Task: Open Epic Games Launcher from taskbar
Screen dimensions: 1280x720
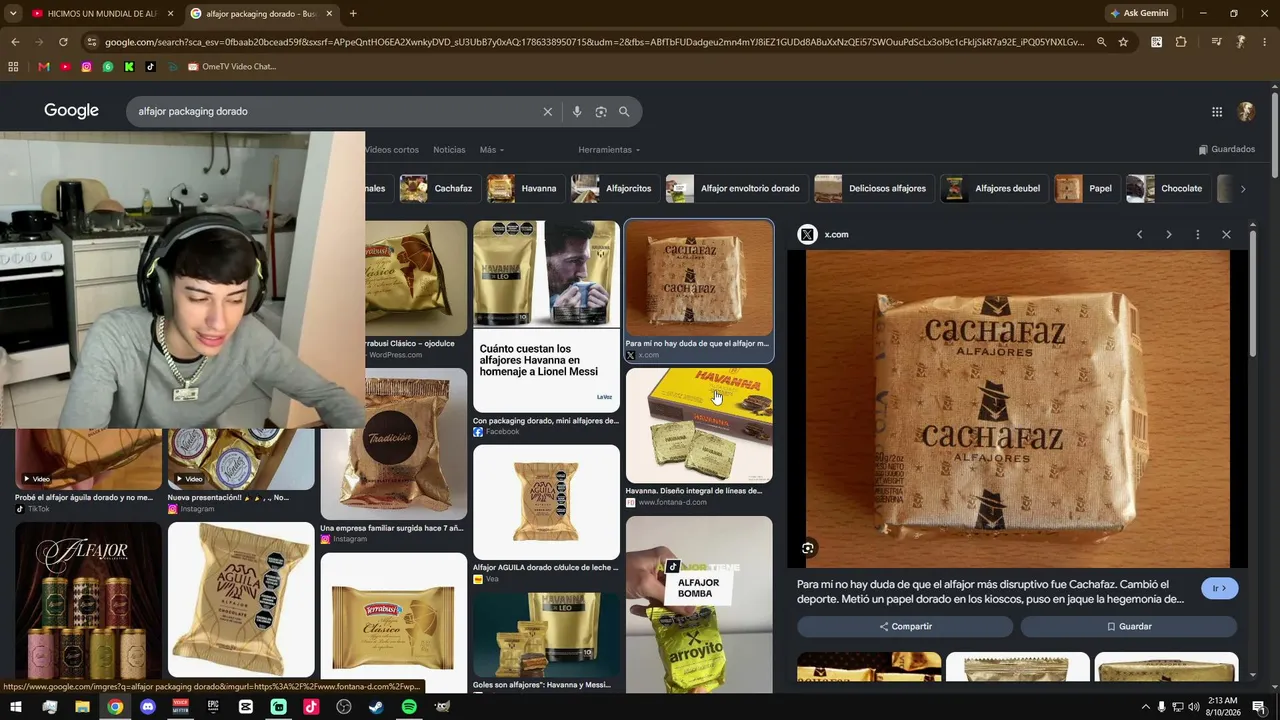Action: (213, 707)
